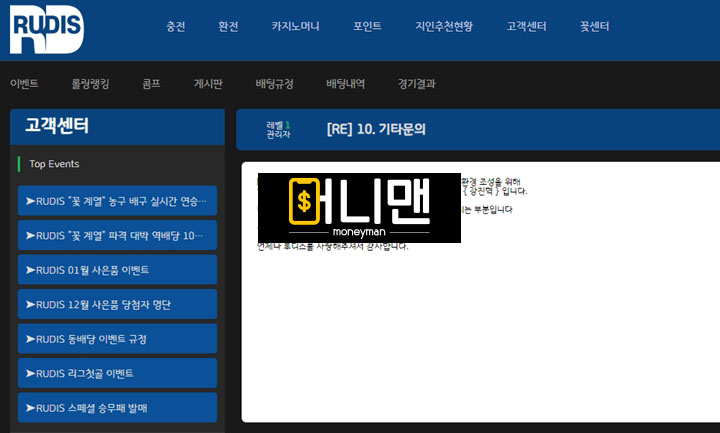Select the 콤프 submenu

pos(152,84)
